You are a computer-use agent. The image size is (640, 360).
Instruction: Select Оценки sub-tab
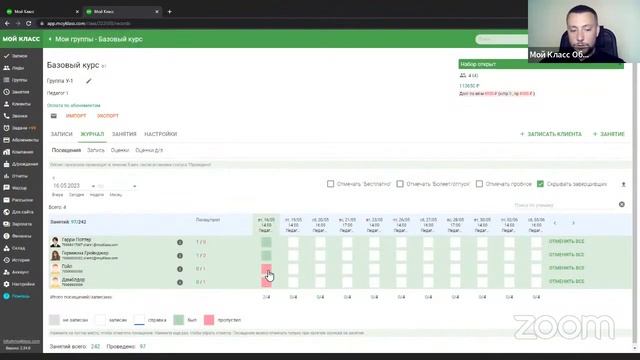[120, 150]
